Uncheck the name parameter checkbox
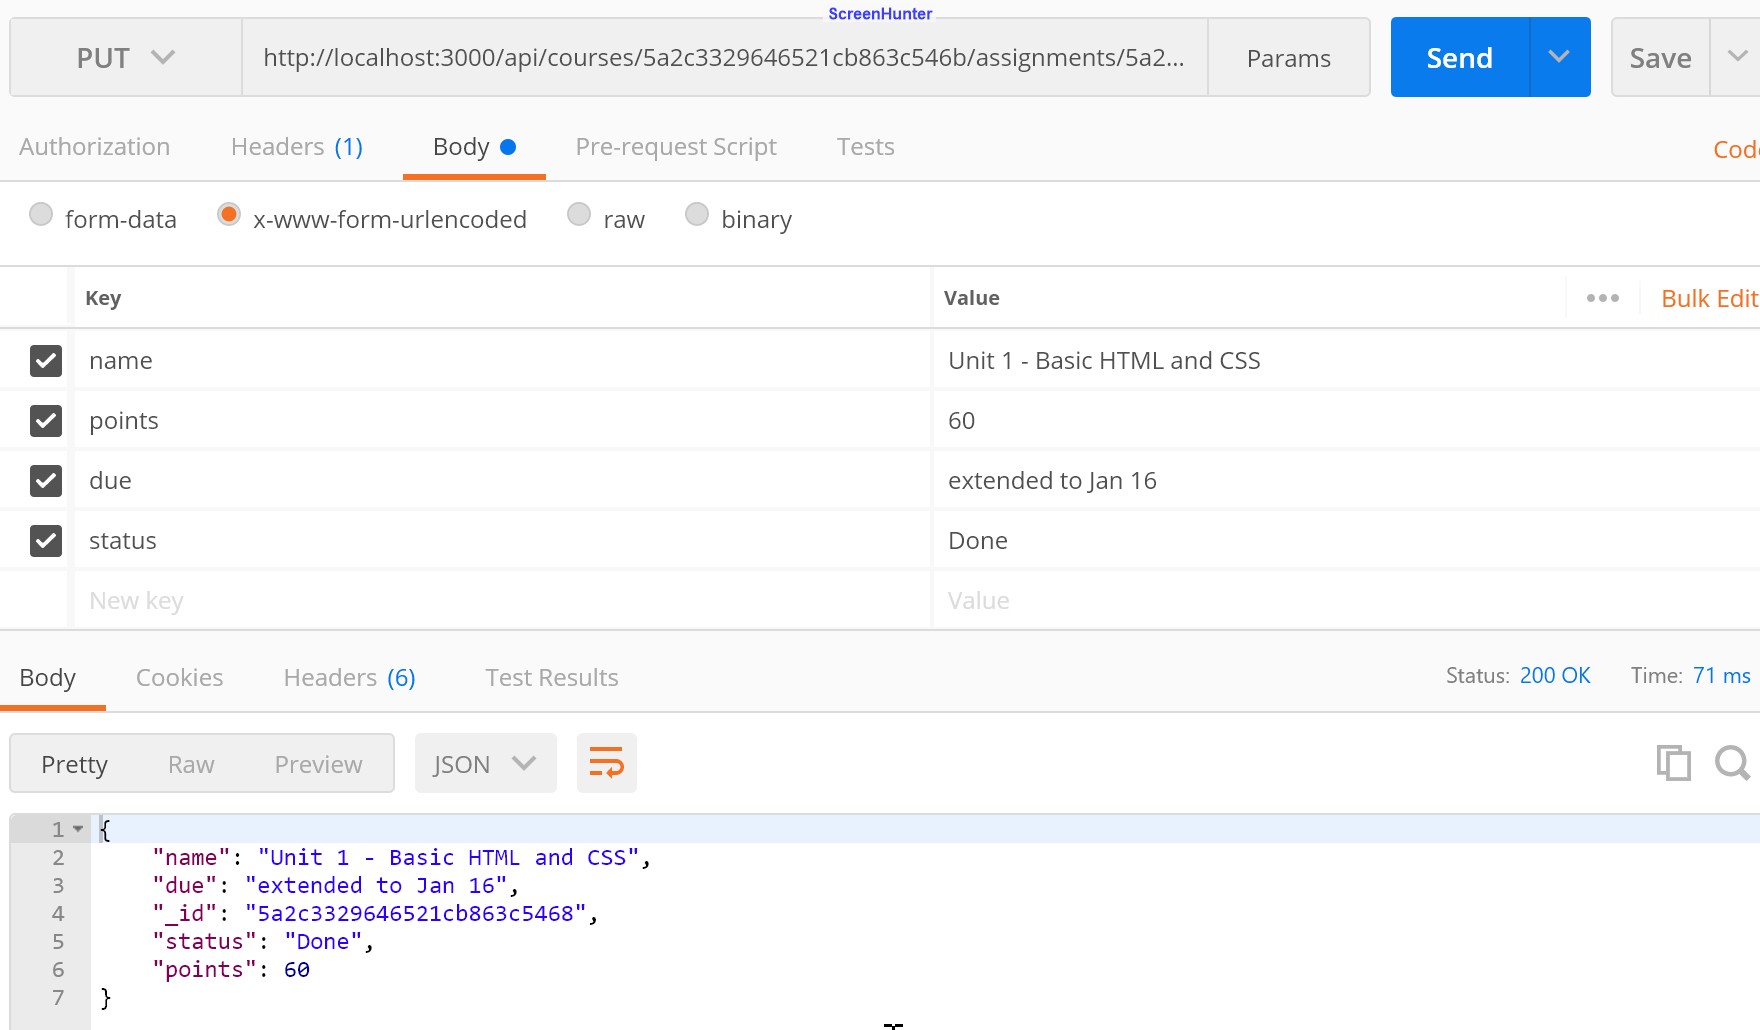 point(46,361)
